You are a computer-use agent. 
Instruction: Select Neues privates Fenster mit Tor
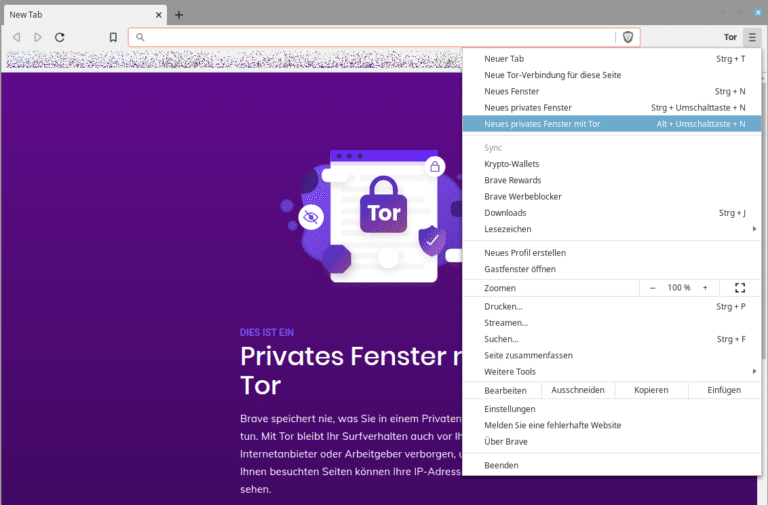point(612,124)
